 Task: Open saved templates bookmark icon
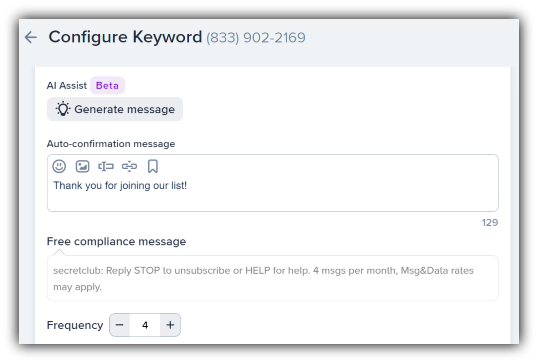pyautogui.click(x=153, y=166)
